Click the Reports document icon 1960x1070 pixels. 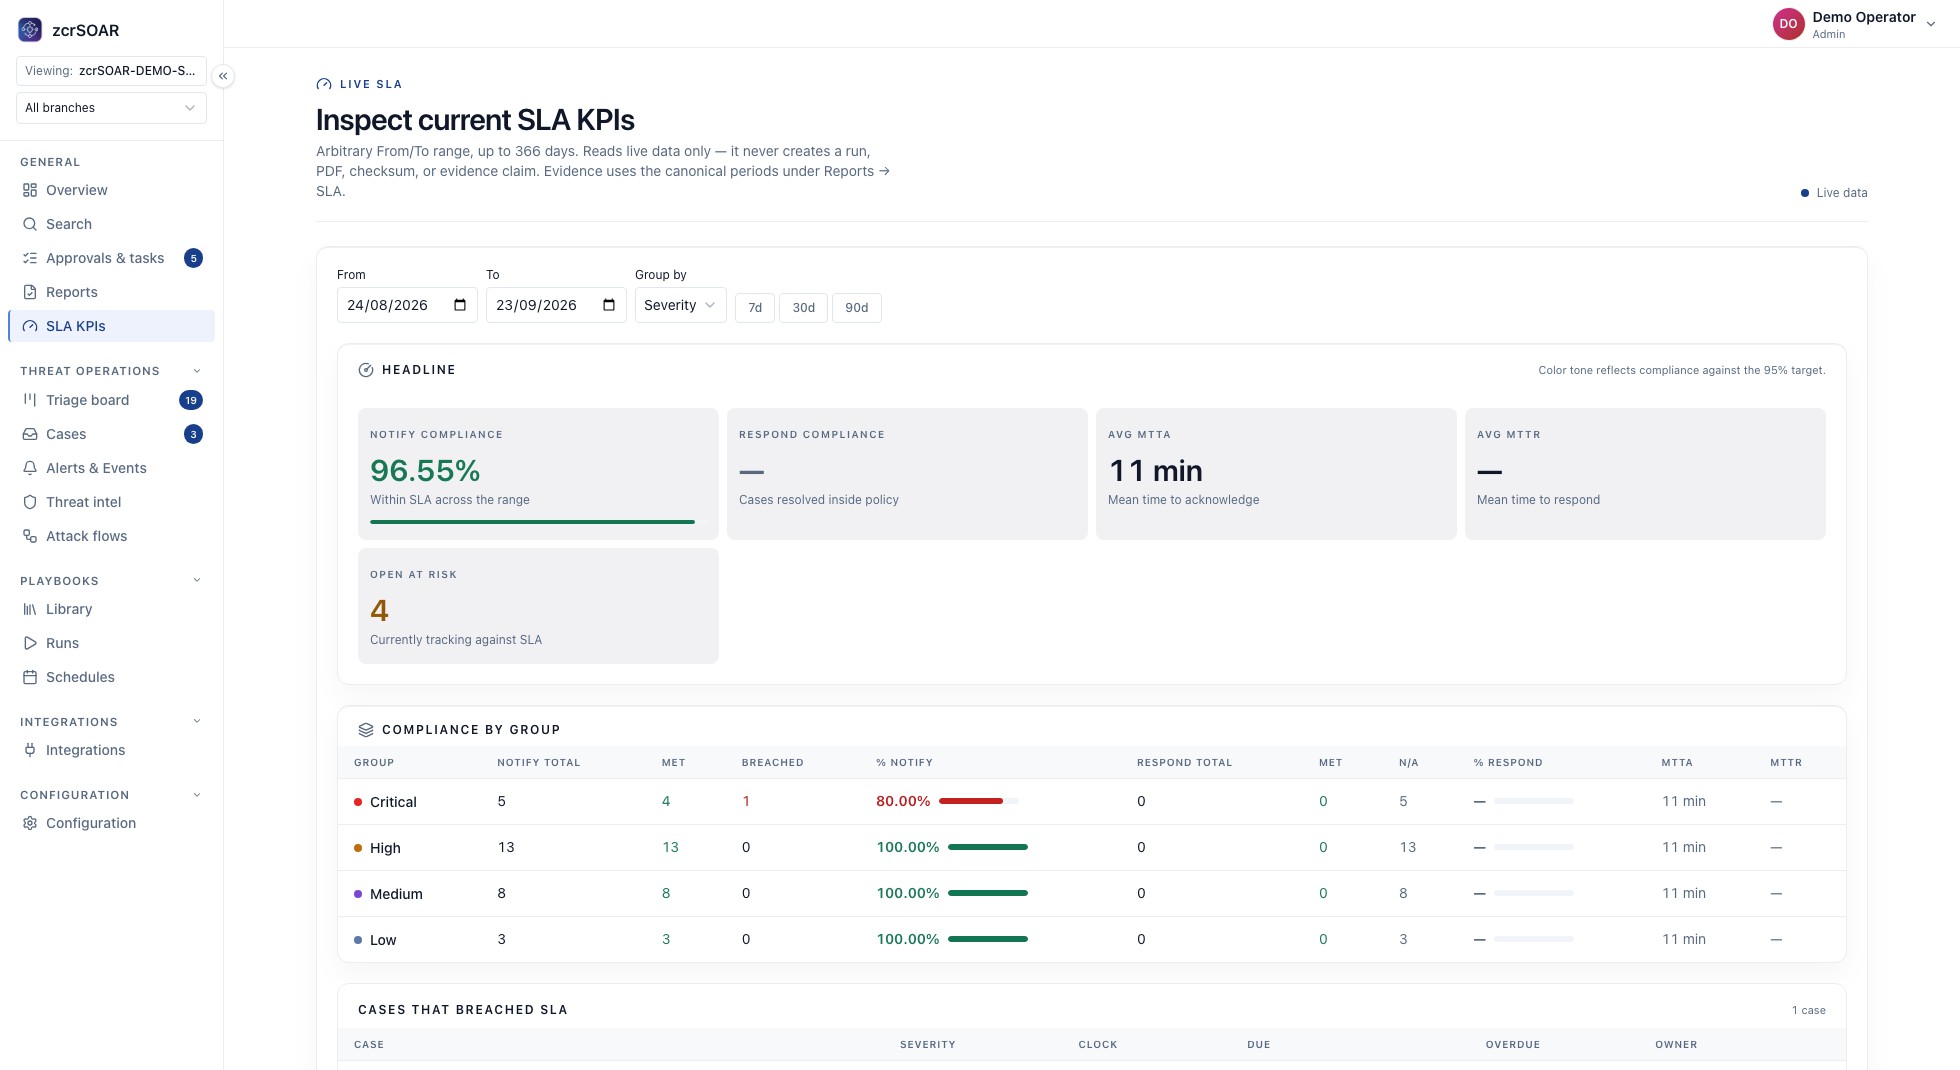tap(30, 292)
